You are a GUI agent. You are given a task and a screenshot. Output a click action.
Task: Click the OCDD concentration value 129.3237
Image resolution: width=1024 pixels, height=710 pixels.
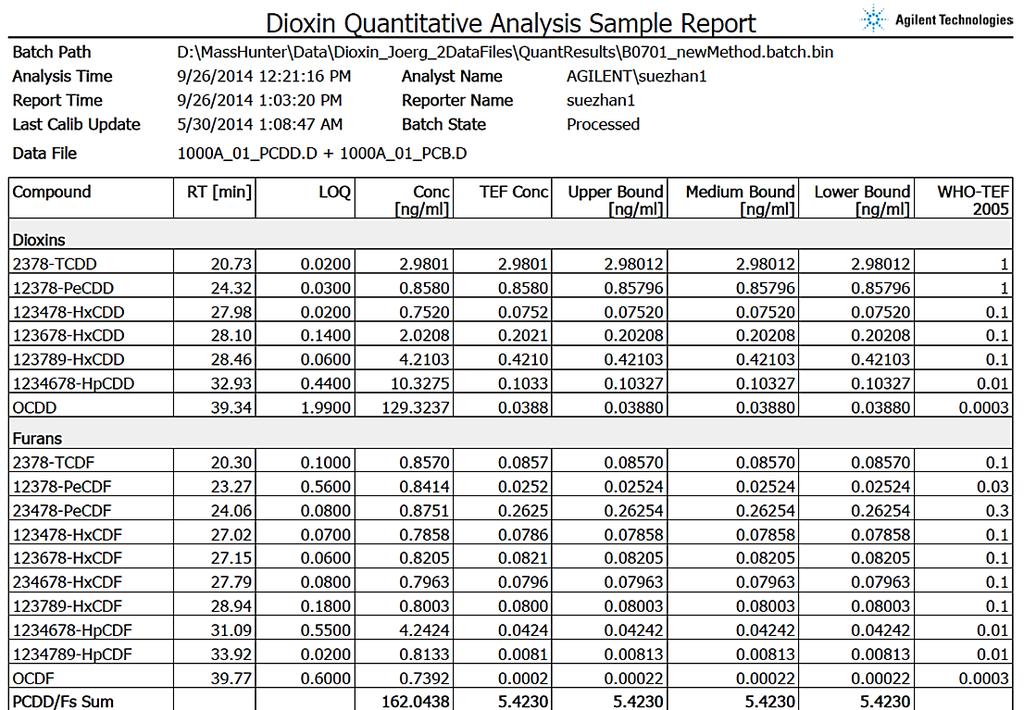pos(415,408)
